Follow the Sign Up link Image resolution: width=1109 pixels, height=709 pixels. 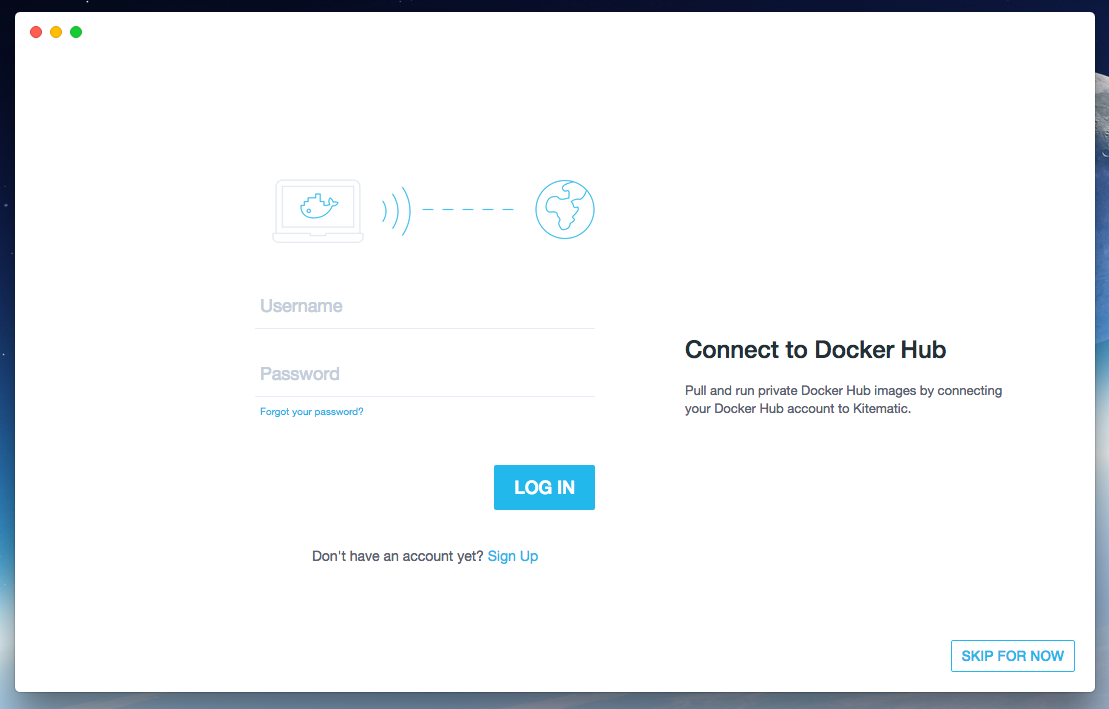tap(513, 556)
